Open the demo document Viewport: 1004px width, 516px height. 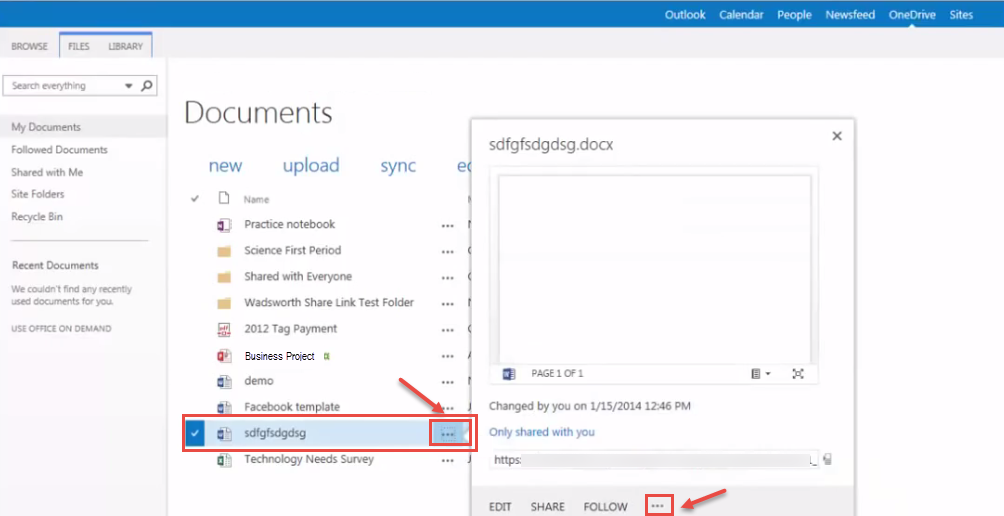(259, 381)
